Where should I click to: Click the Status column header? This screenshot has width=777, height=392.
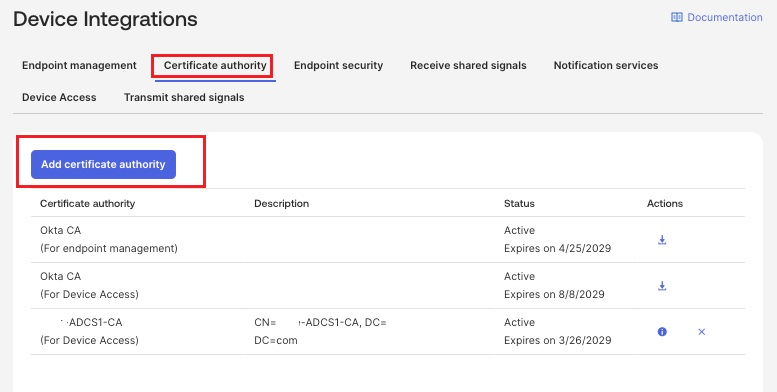pyautogui.click(x=519, y=203)
